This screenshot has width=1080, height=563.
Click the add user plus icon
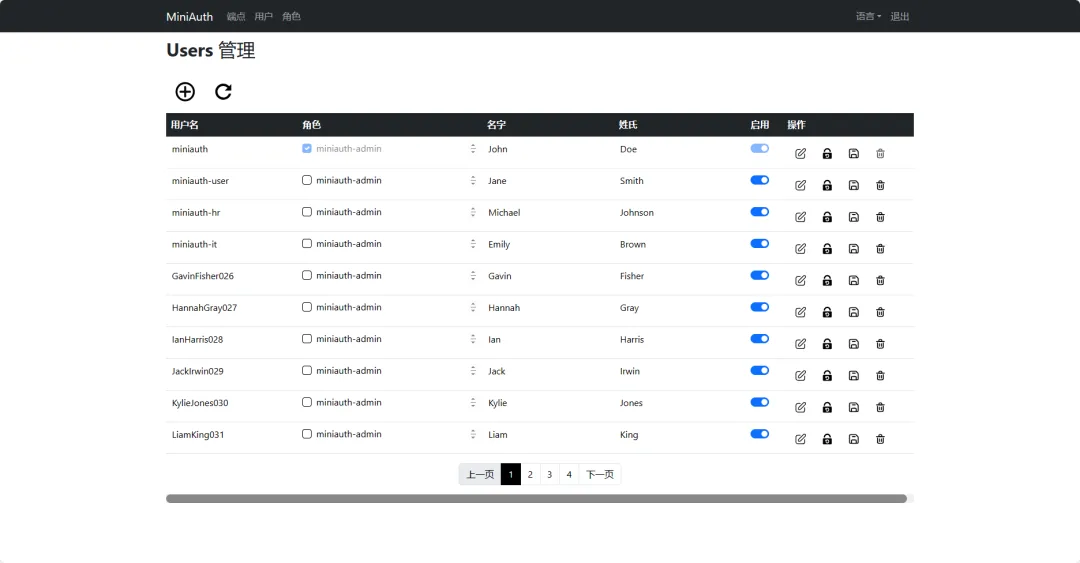(x=185, y=92)
